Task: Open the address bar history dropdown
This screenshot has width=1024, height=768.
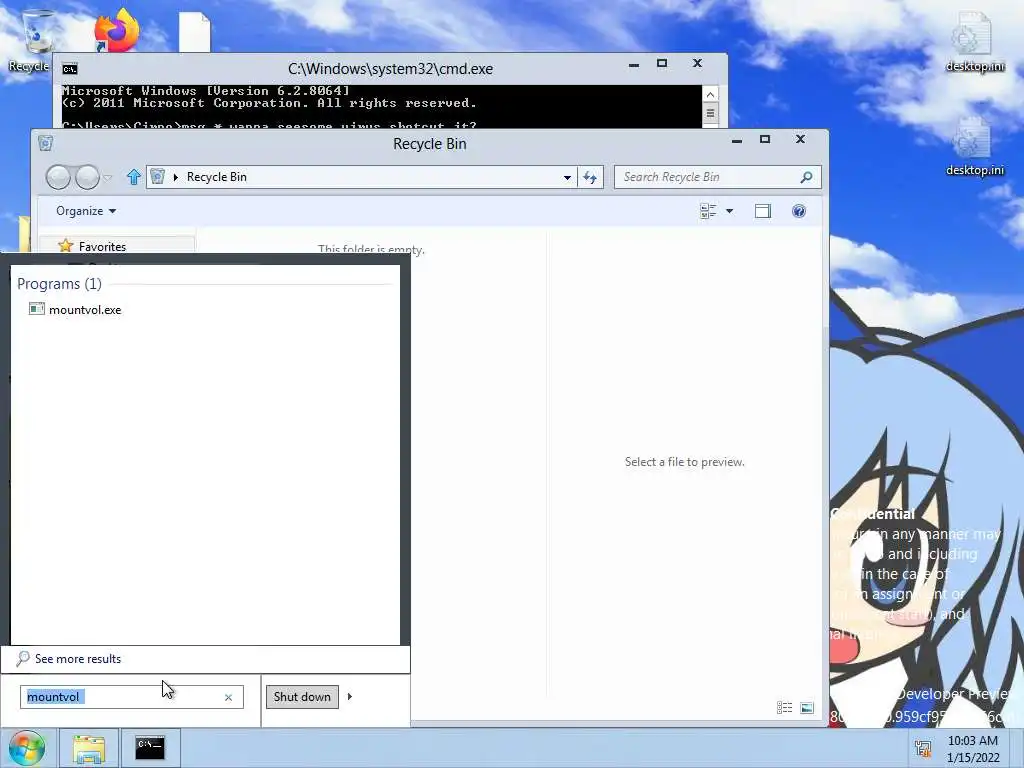Action: click(x=567, y=177)
